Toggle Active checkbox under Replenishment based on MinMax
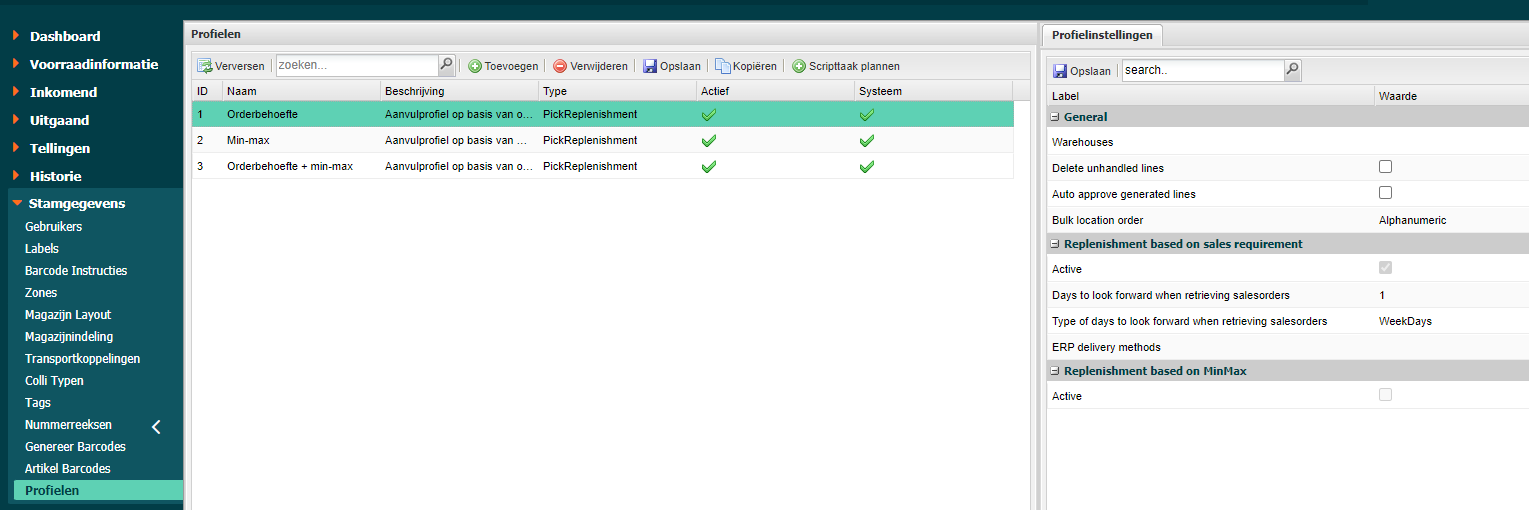Viewport: 1529px width, 510px height. point(1385,395)
